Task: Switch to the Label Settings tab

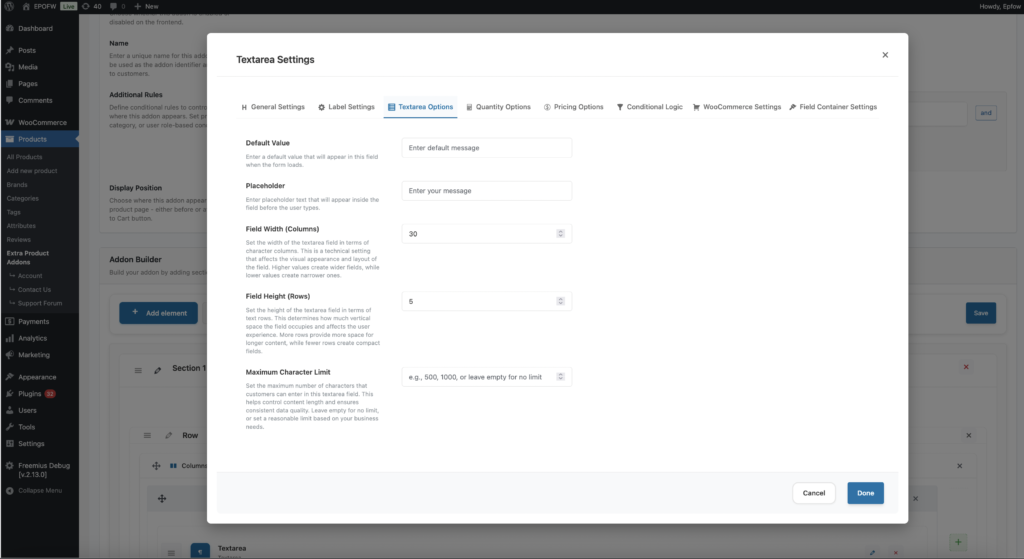Action: pyautogui.click(x=346, y=107)
